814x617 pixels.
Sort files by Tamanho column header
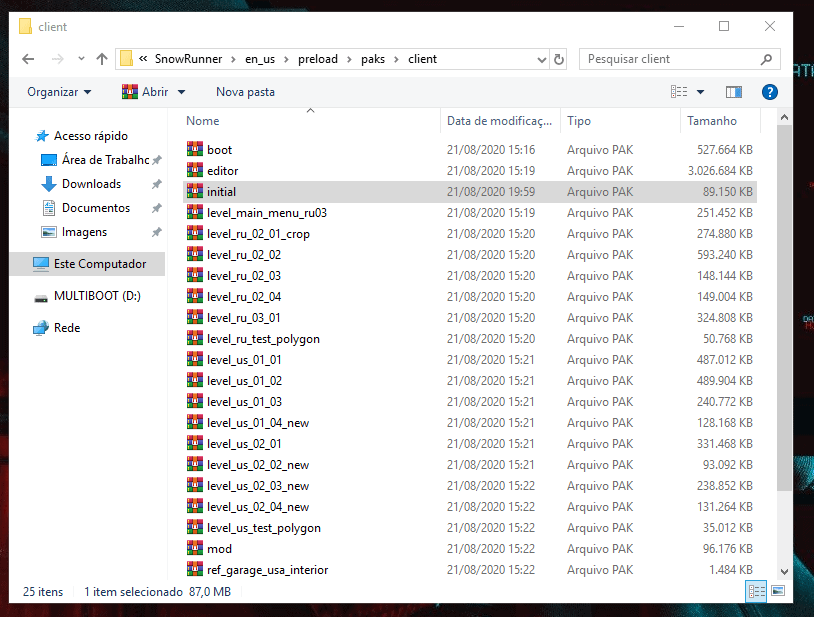pos(712,121)
